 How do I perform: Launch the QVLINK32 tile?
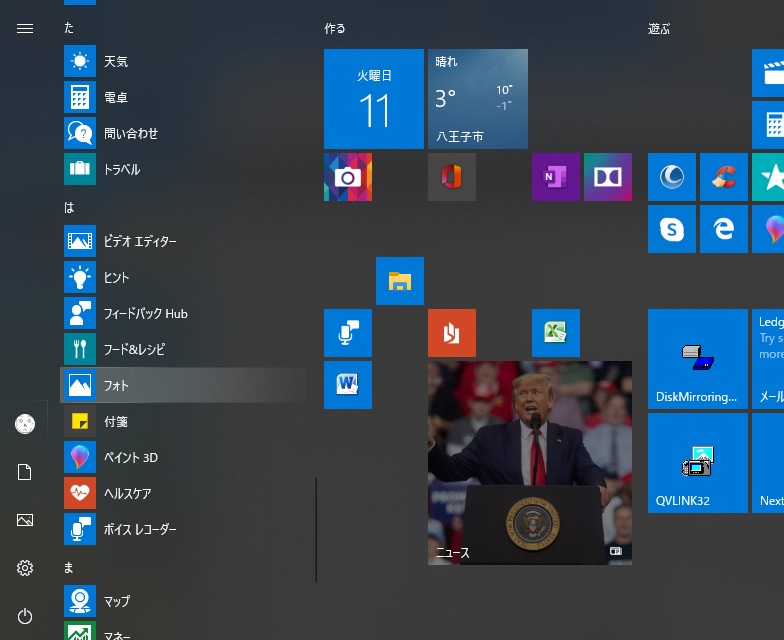pos(698,463)
